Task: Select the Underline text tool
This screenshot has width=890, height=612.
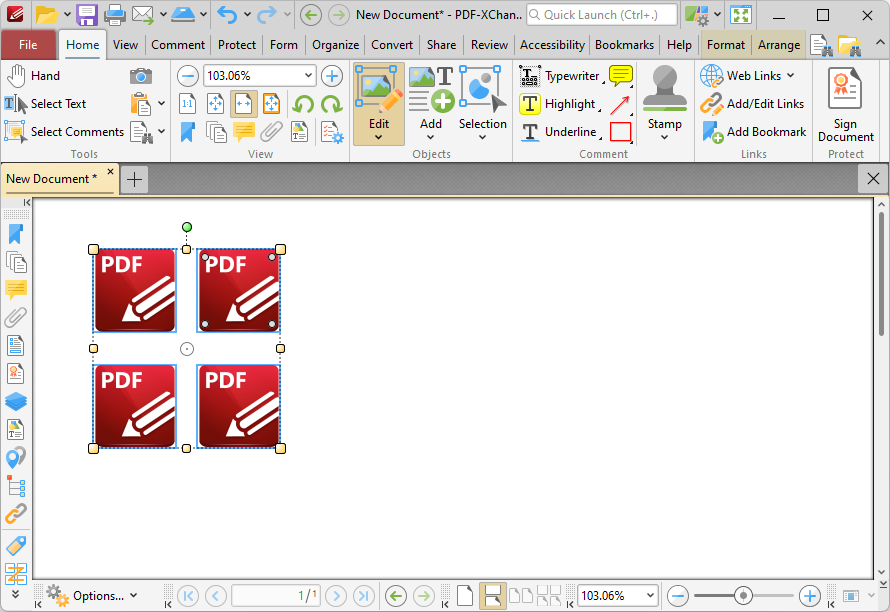Action: pyautogui.click(x=559, y=132)
